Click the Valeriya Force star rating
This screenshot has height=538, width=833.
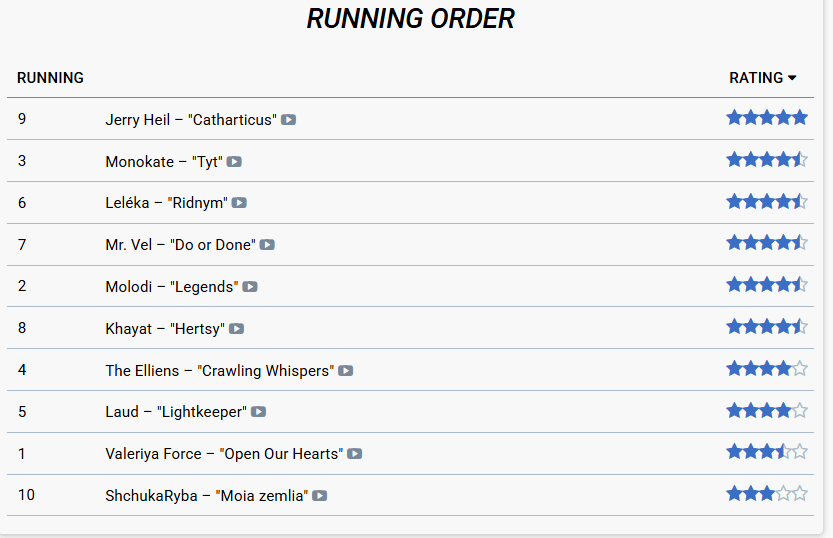coord(766,452)
